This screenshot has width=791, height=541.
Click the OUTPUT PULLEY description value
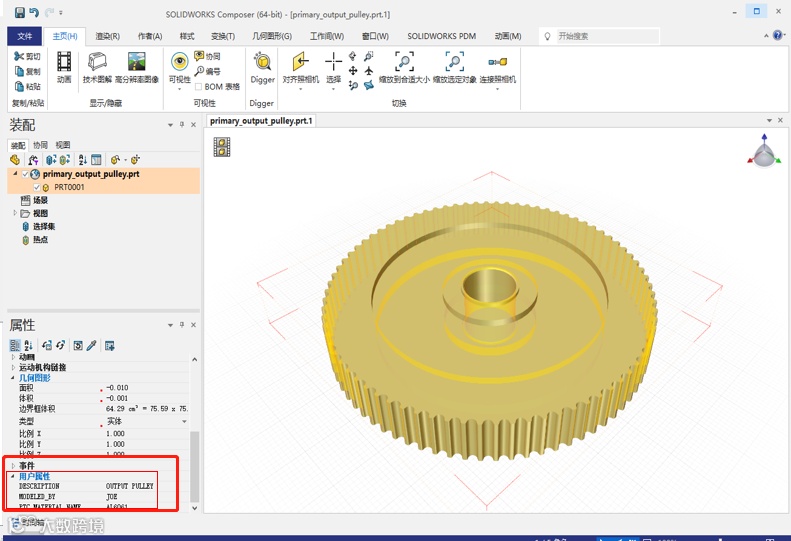pyautogui.click(x=129, y=486)
